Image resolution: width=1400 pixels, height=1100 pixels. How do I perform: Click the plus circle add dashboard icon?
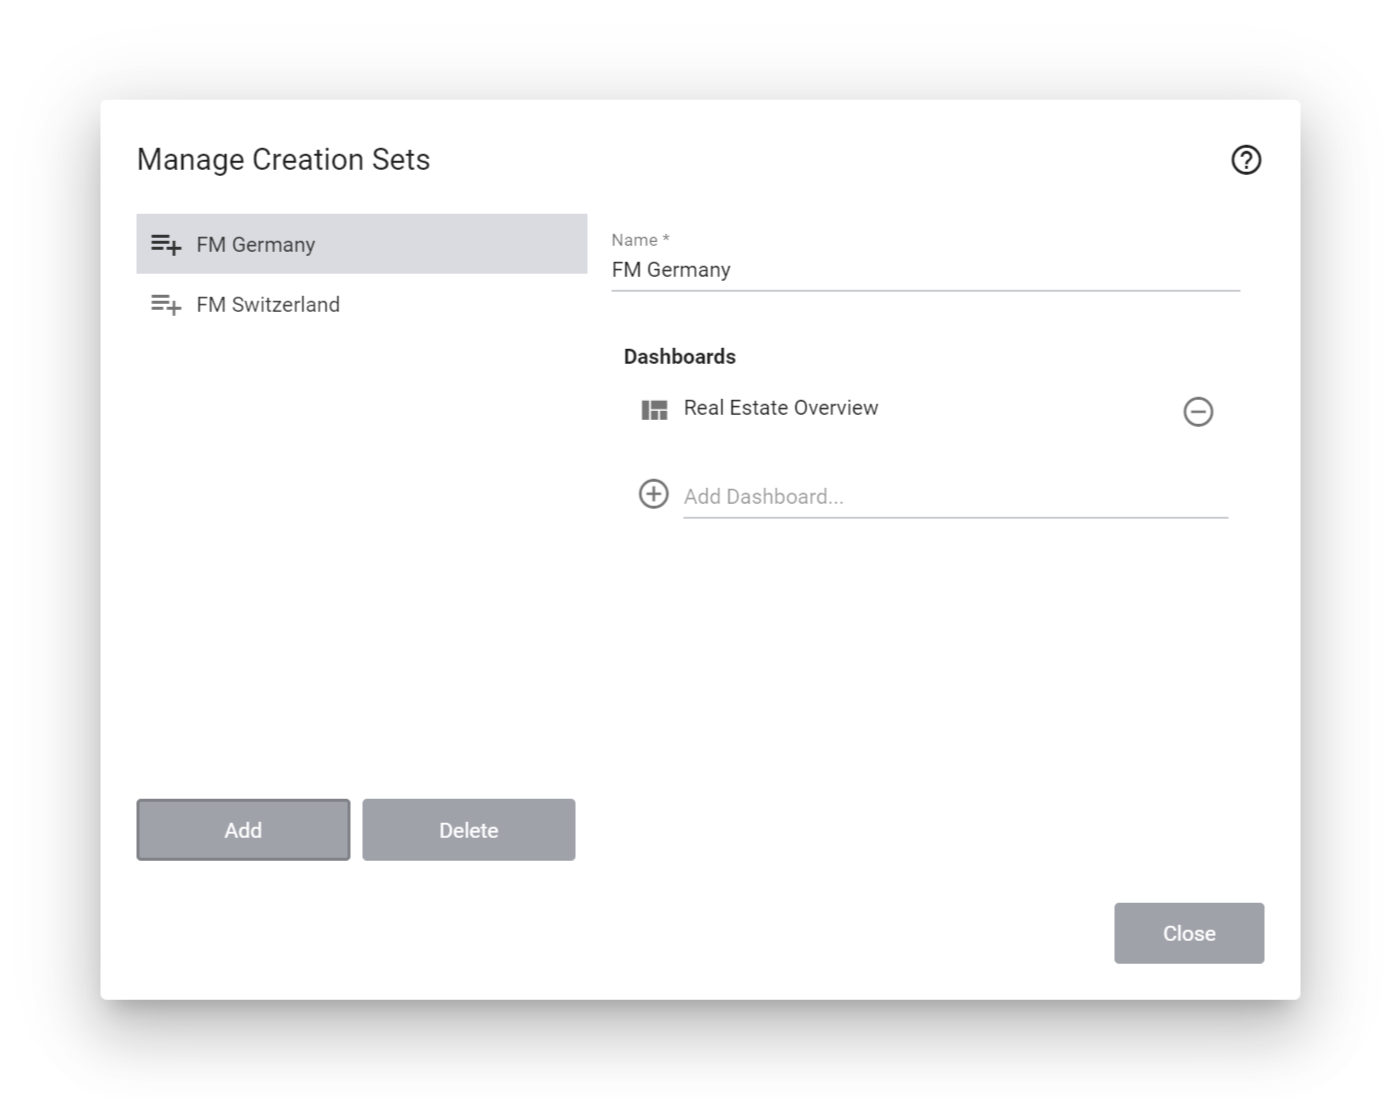(654, 494)
